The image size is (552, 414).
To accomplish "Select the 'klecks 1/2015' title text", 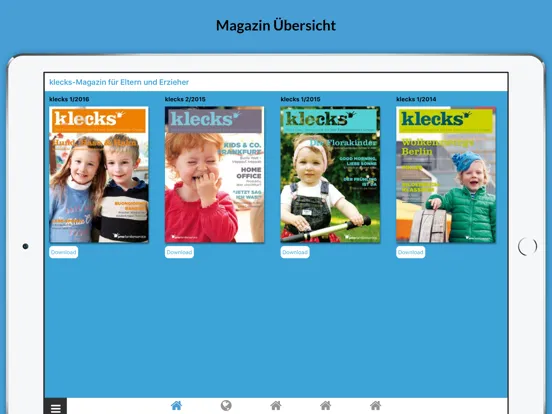I will (300, 99).
